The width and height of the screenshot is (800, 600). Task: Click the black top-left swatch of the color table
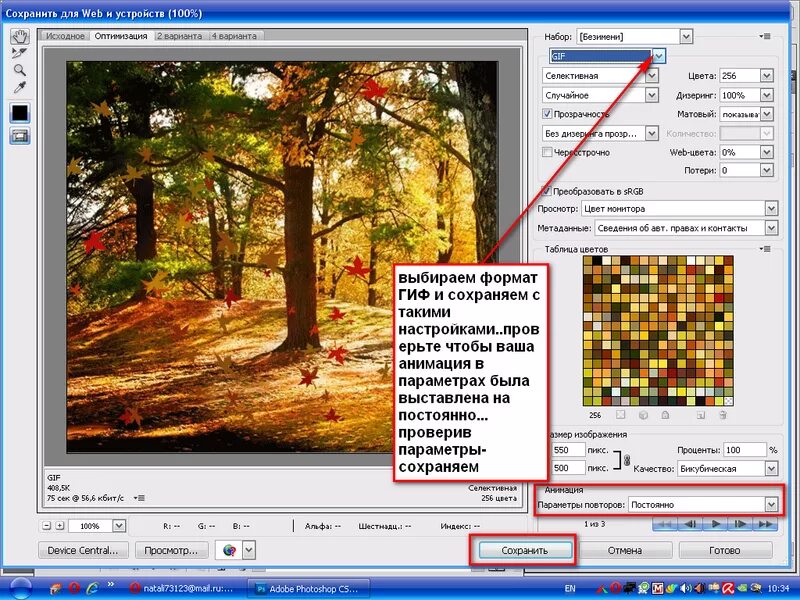click(596, 261)
